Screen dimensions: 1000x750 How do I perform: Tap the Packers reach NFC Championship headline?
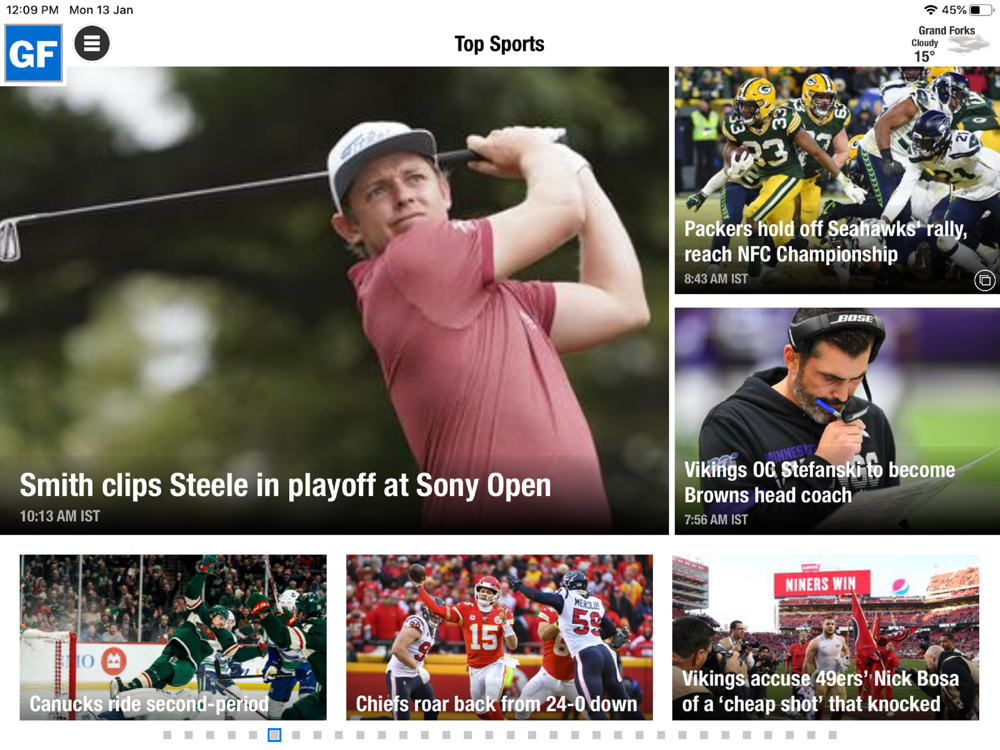(x=825, y=241)
